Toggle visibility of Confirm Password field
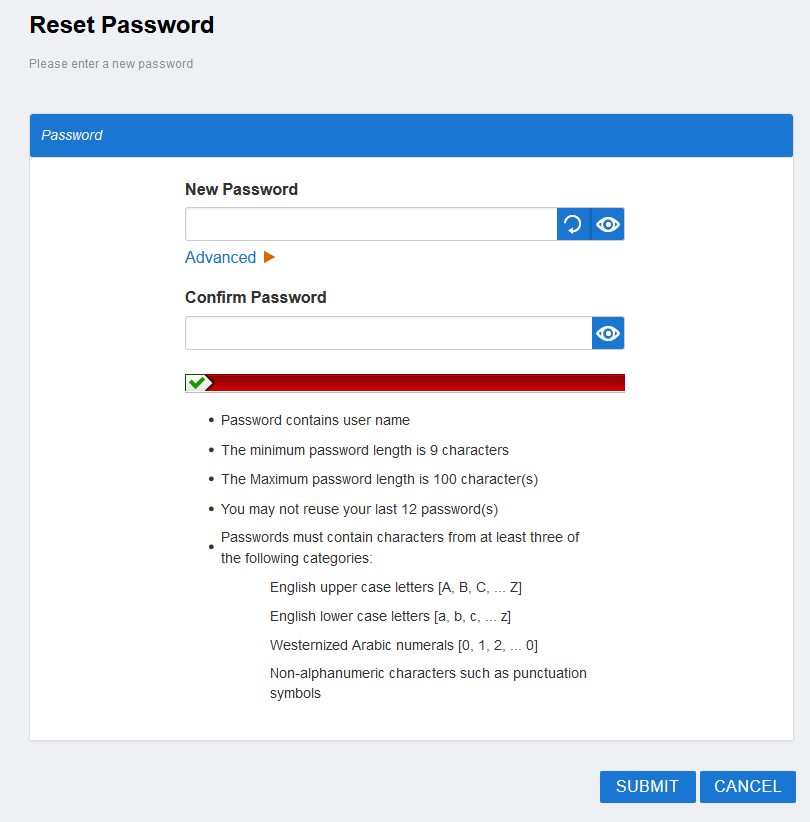The width and height of the screenshot is (810, 822). coord(608,333)
